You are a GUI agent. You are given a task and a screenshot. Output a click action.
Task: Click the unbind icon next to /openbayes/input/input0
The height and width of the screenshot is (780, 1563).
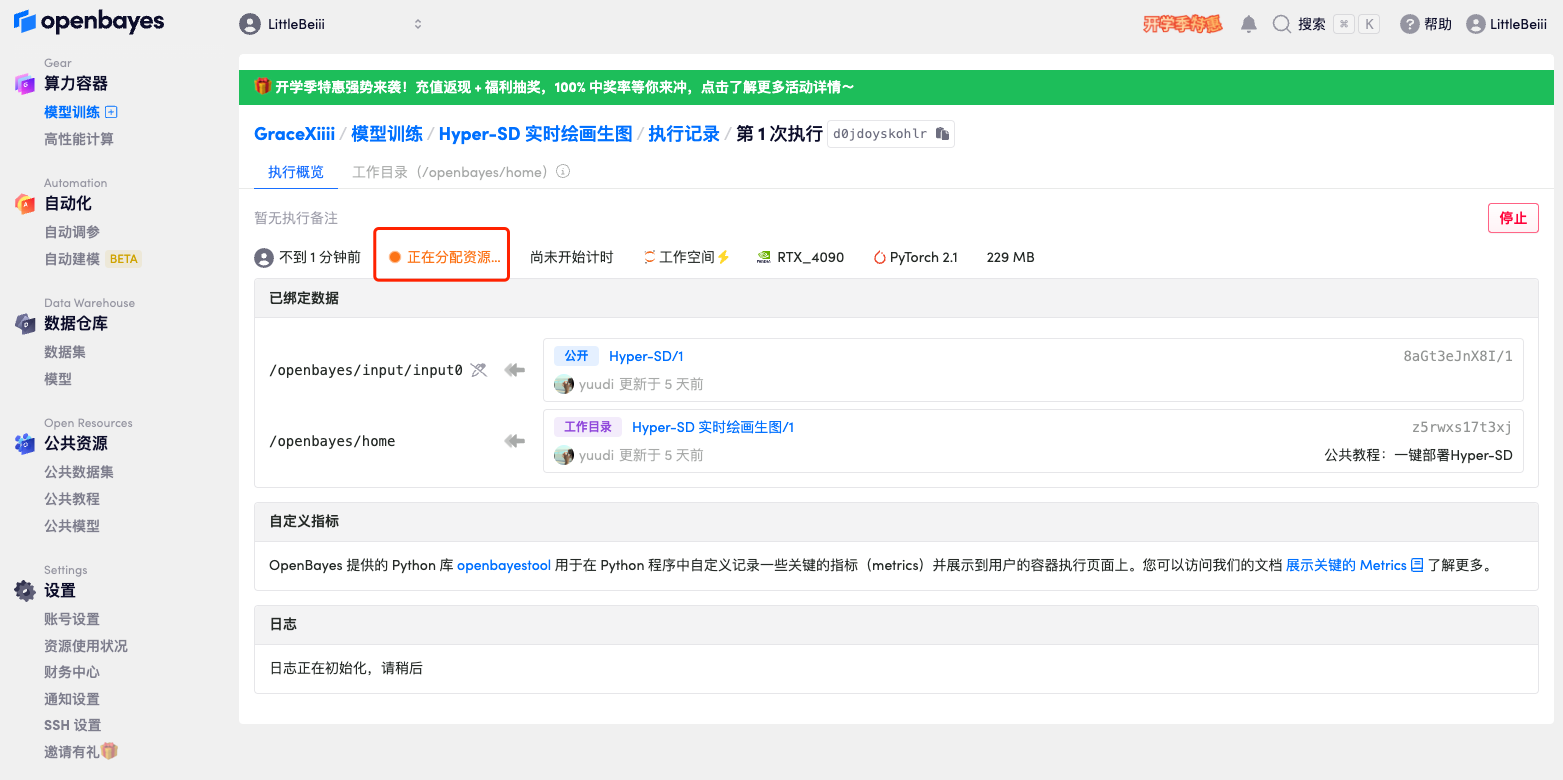click(479, 370)
